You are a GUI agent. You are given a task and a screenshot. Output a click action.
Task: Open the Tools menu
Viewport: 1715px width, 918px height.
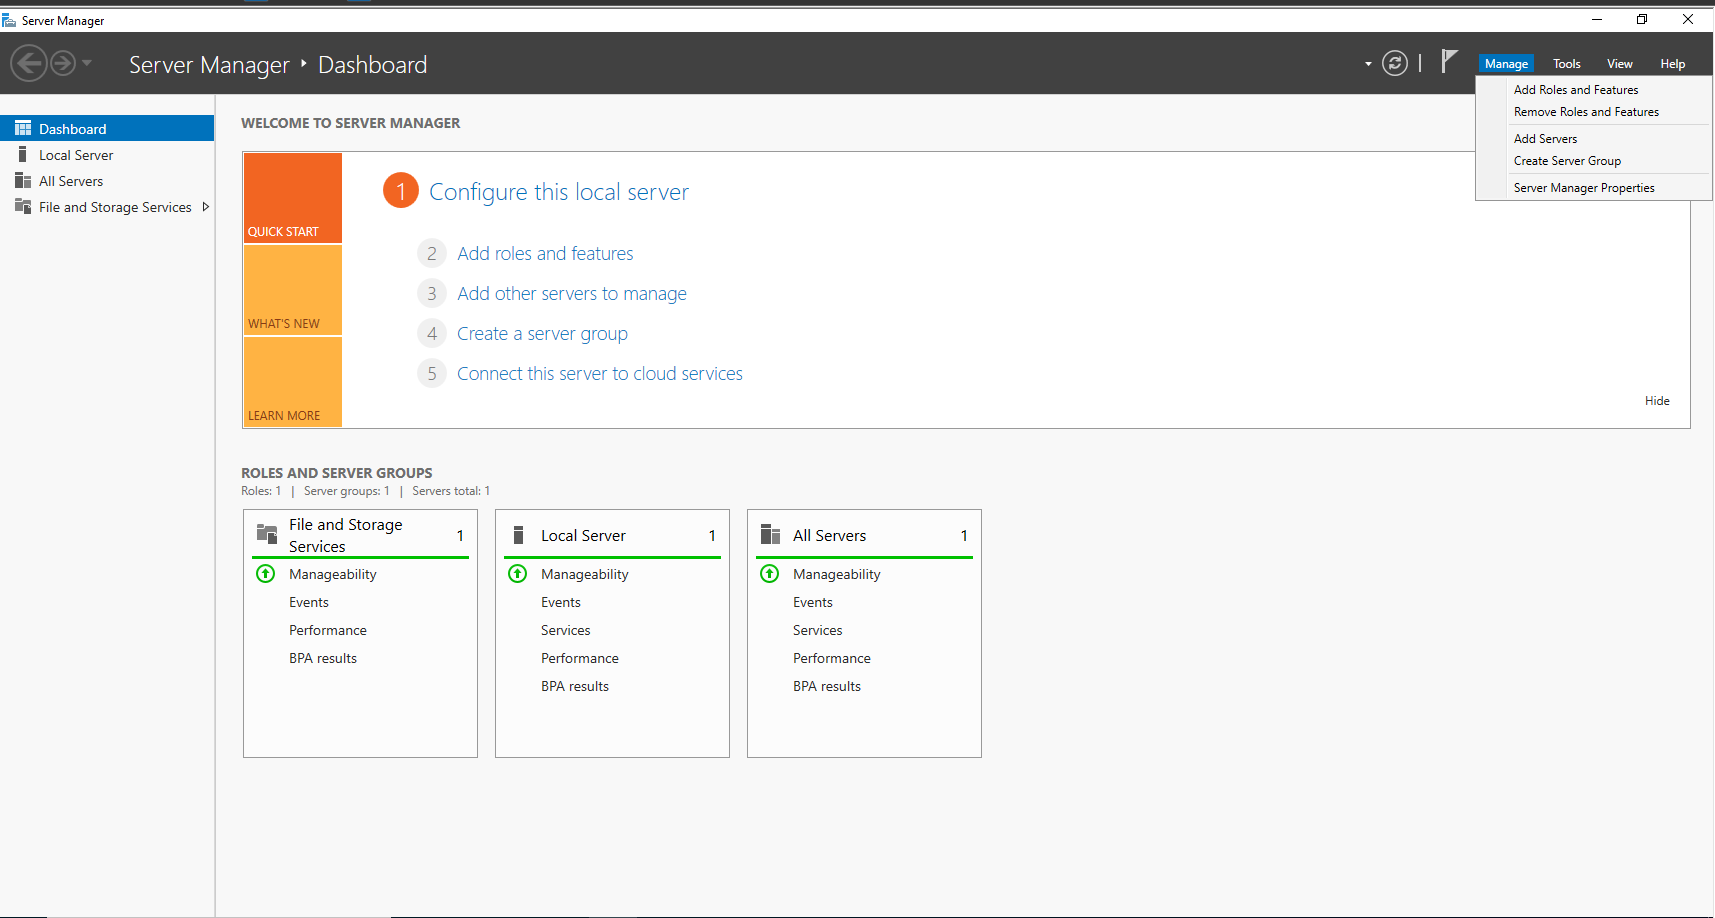[1567, 64]
